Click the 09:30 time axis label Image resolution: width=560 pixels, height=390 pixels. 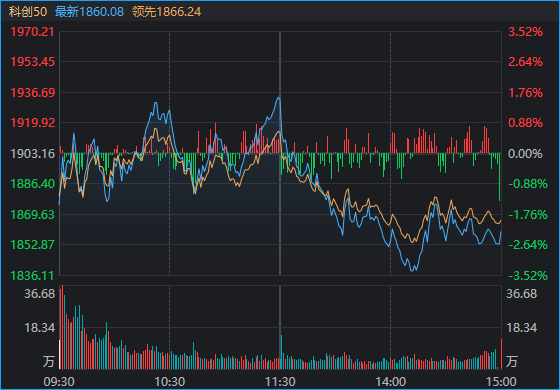[59, 382]
